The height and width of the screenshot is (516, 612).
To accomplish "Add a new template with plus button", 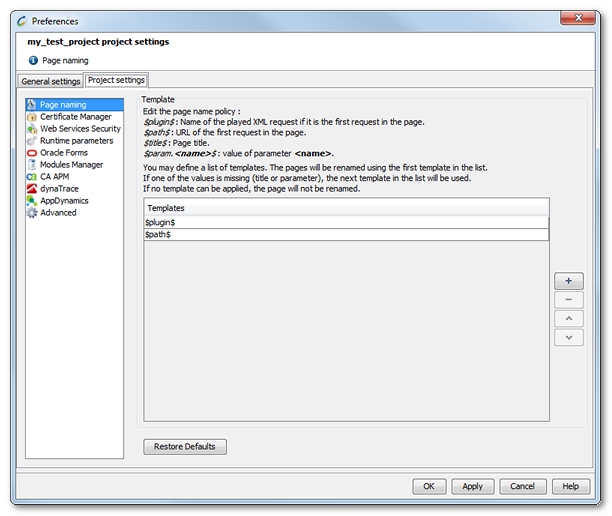I will (x=568, y=281).
